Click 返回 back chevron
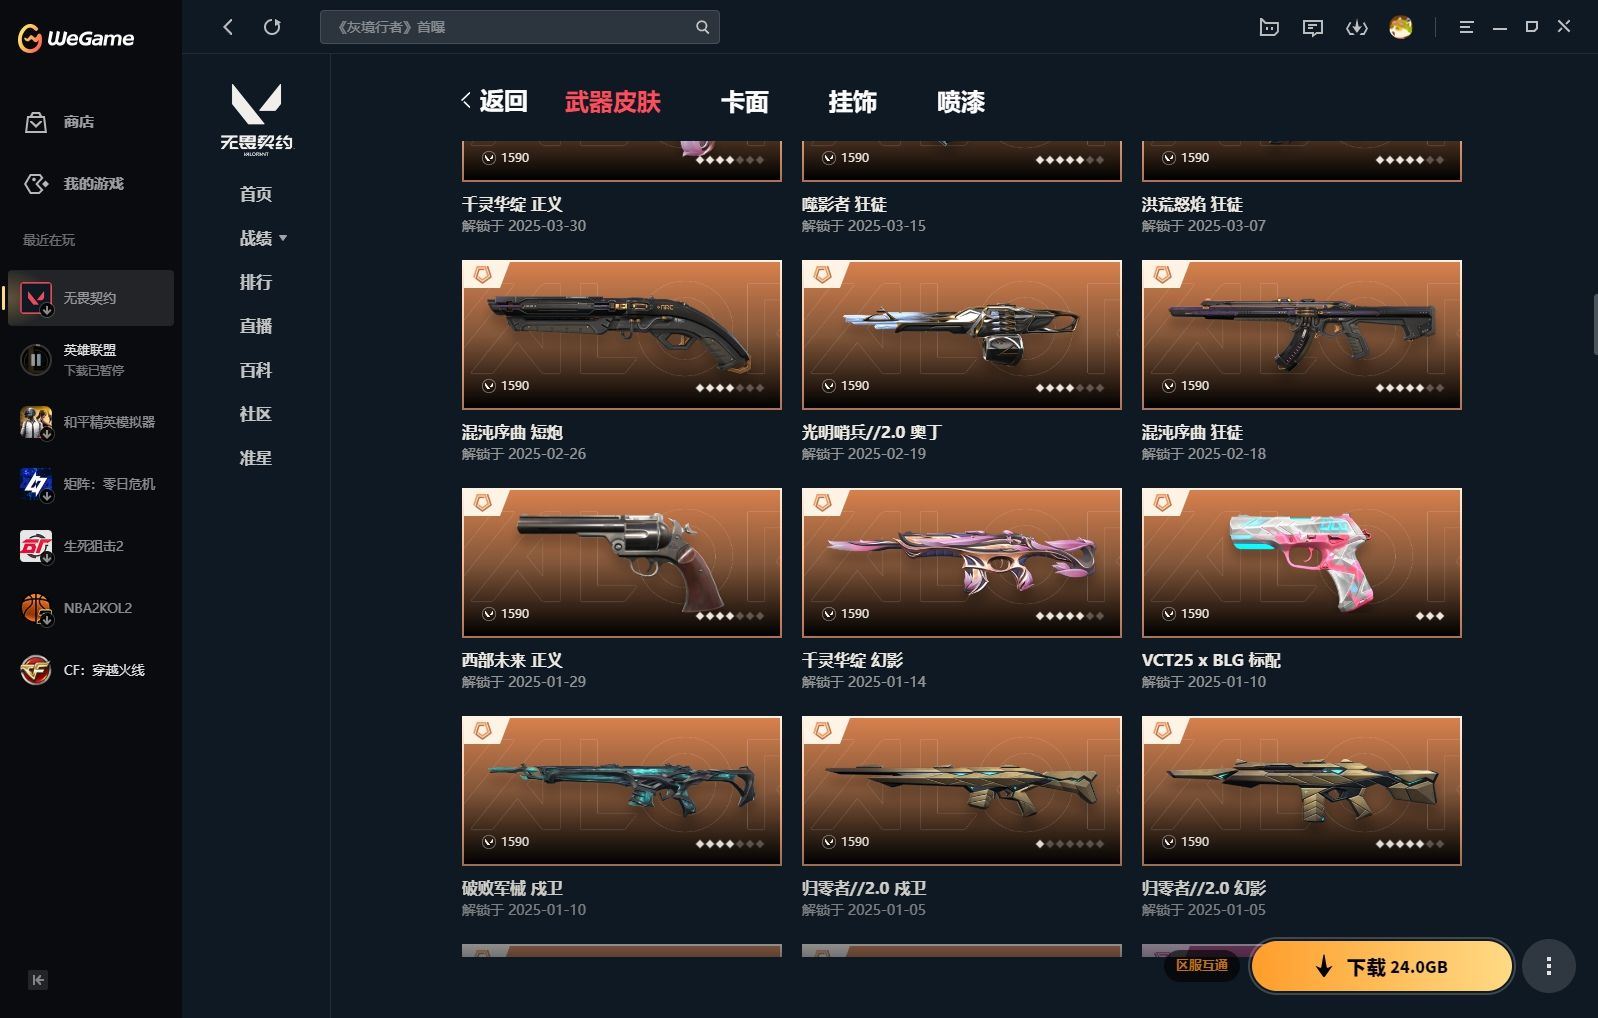Screen dimensions: 1598x1018 tap(466, 100)
